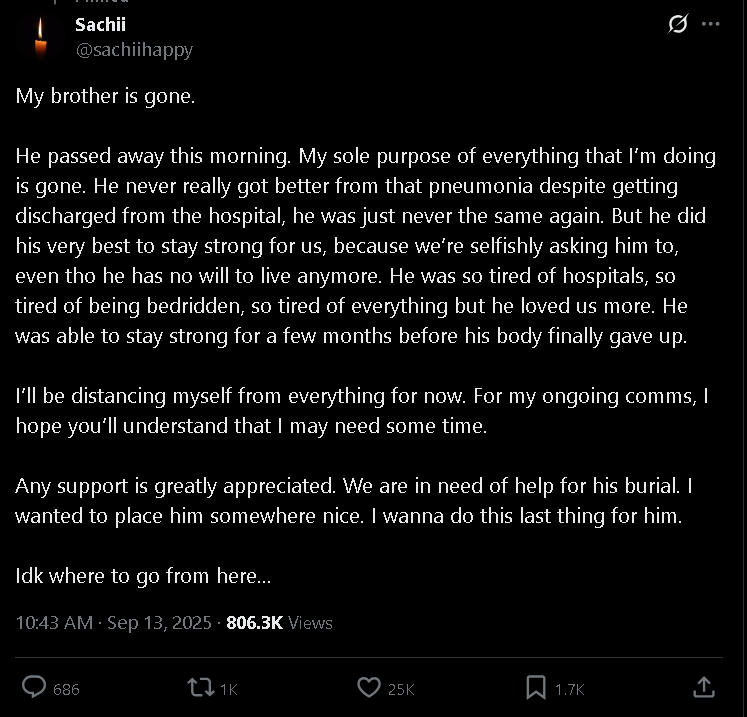Click the paragraph mentioning ongoing comms
The width and height of the screenshot is (747, 717).
pos(361,411)
